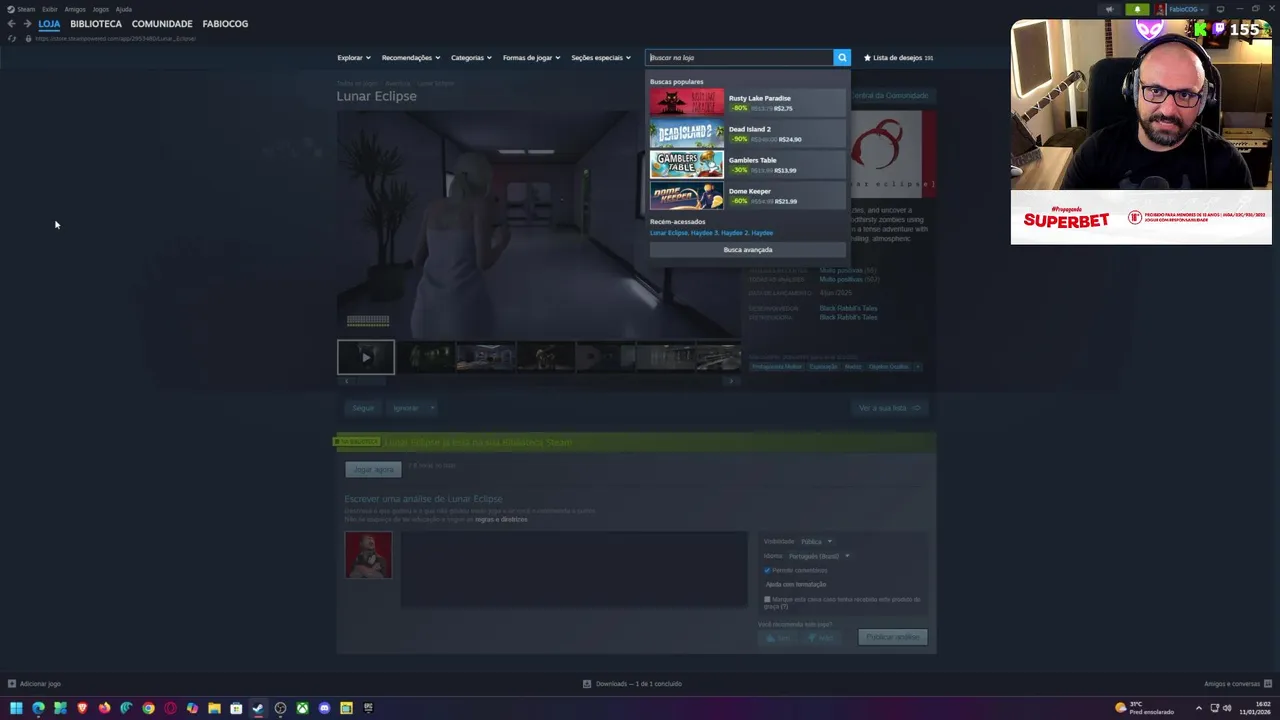Open the Central da Comunidade button

890,96
